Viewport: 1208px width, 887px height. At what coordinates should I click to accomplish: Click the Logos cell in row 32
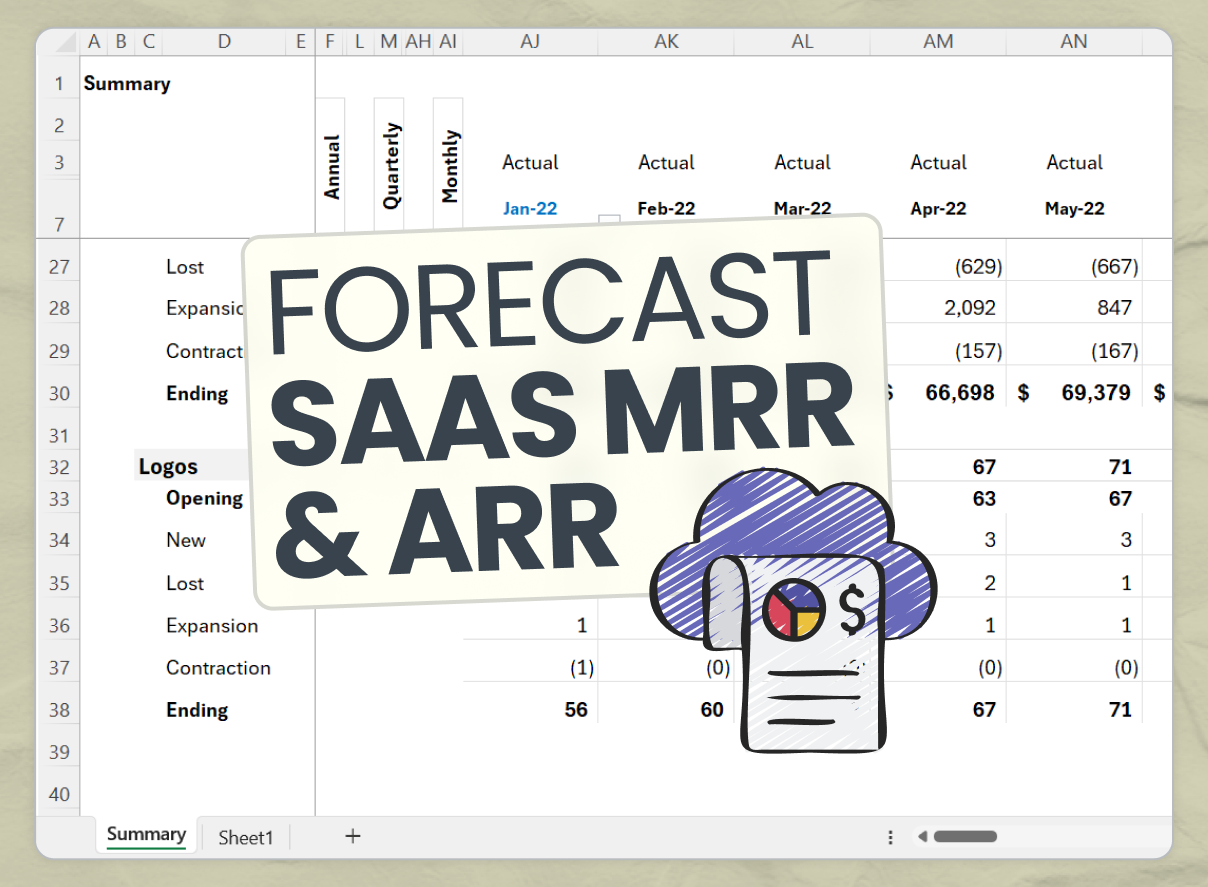click(167, 465)
